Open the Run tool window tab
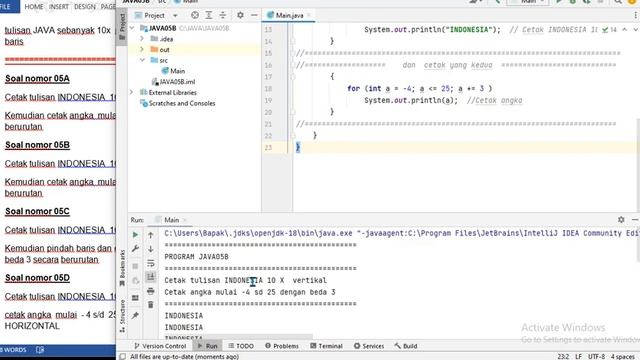This screenshot has height=360, width=640. 208,346
